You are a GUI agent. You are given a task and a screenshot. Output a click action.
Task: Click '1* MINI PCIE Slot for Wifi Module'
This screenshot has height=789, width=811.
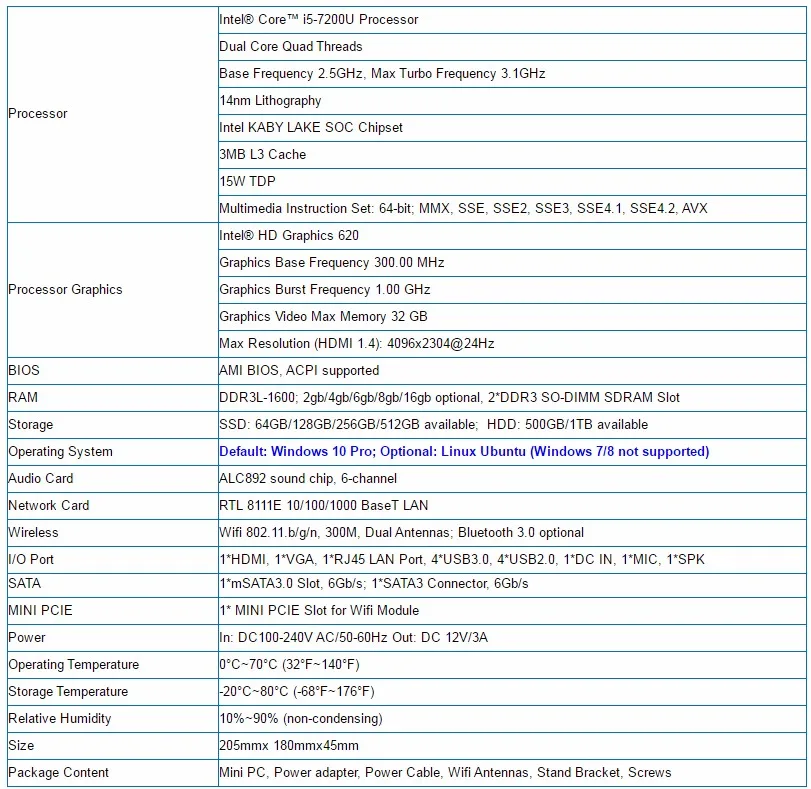[x=512, y=611]
